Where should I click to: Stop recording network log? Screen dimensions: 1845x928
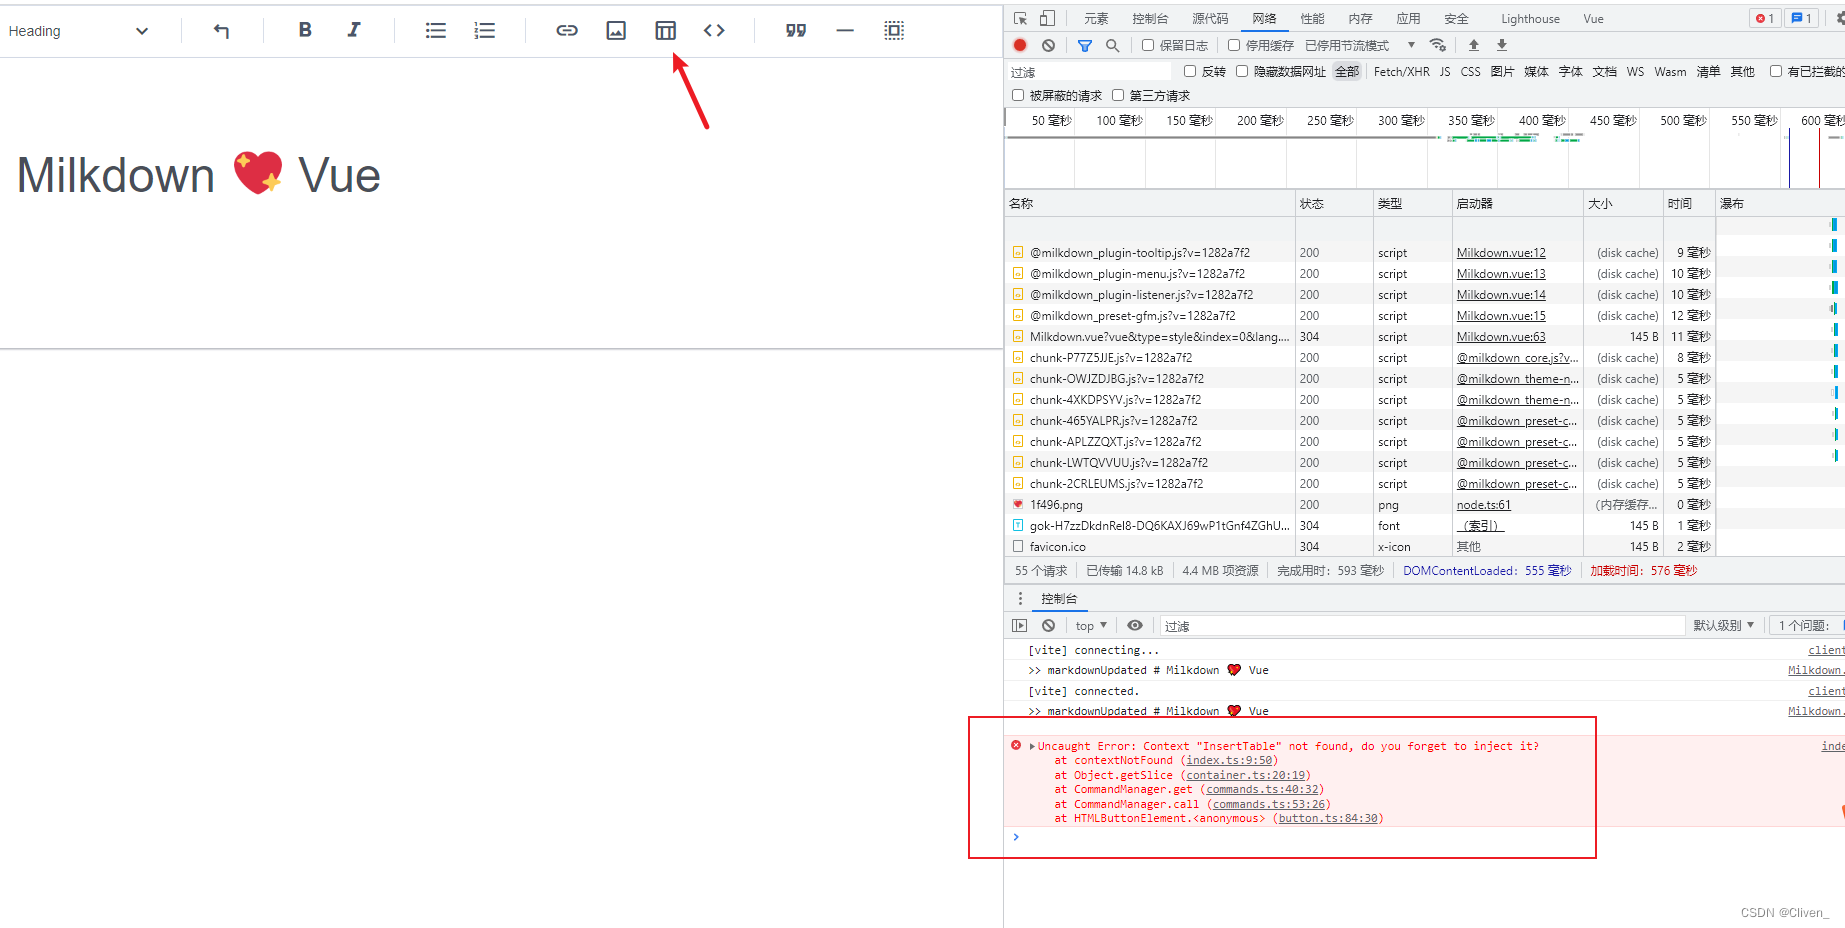1020,45
